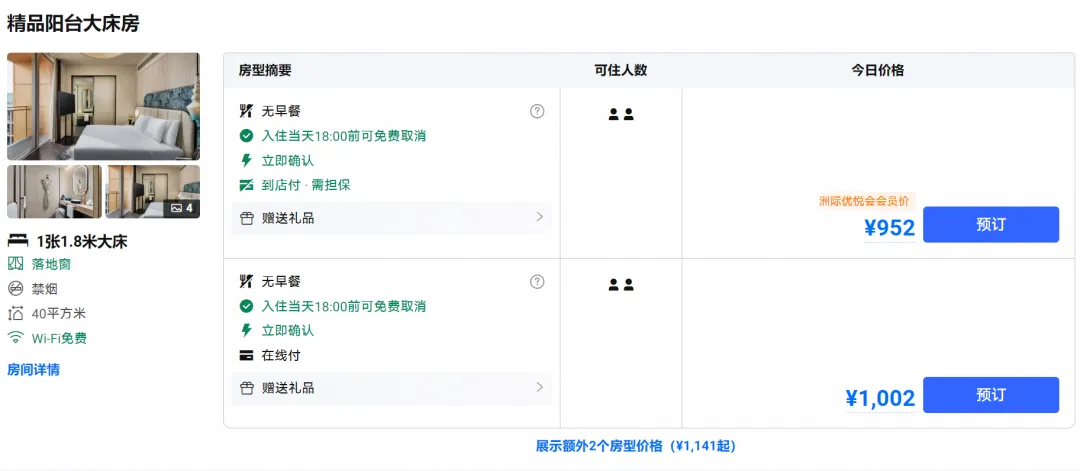The height and width of the screenshot is (471, 1080).
Task: Click the floor-window icon beside 落地窗
Action: point(15,264)
